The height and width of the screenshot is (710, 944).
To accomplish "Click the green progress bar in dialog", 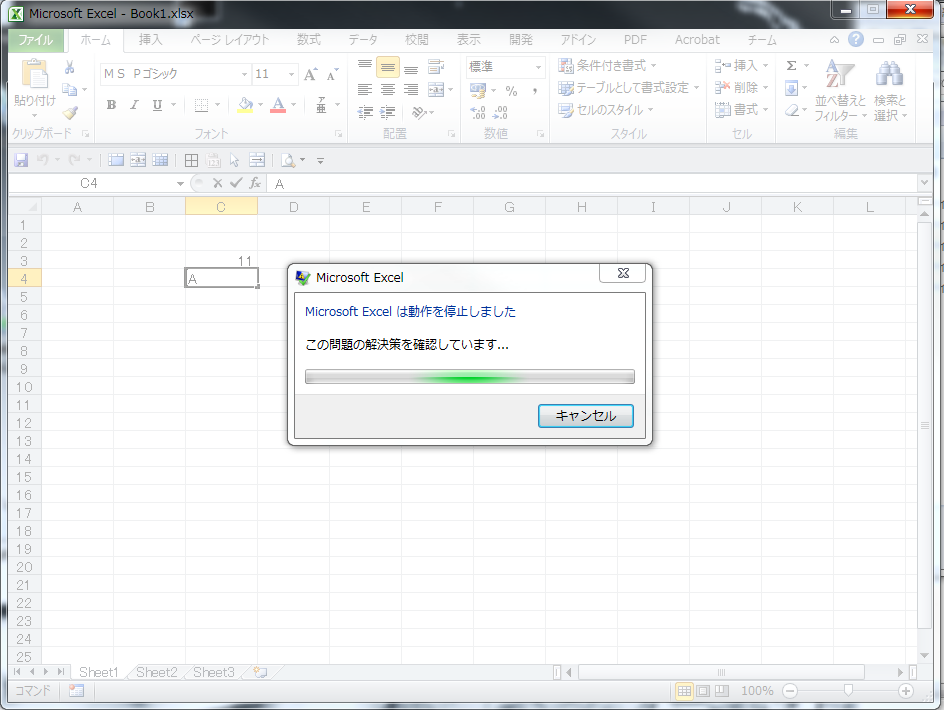I will (x=470, y=377).
